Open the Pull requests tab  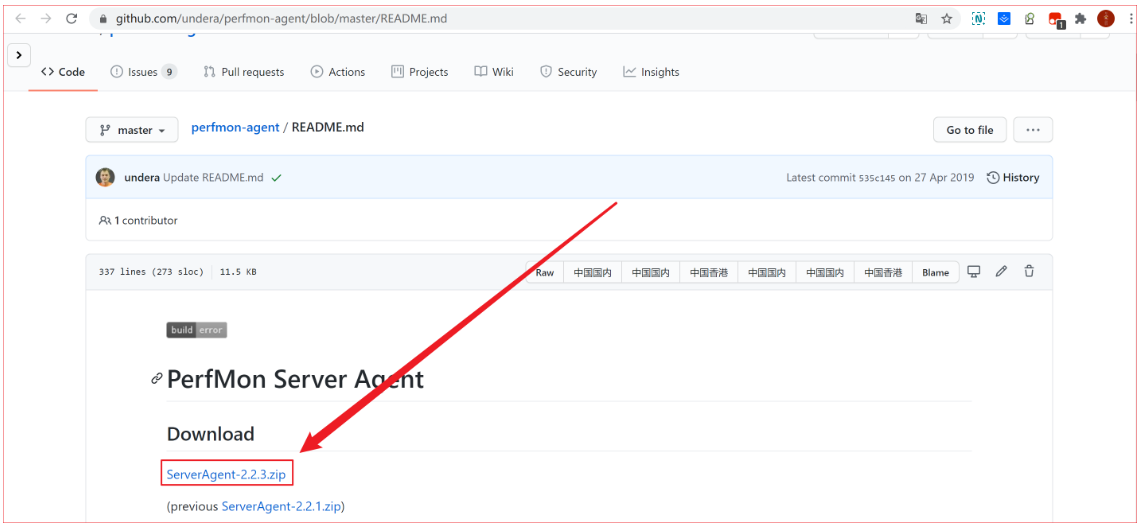tap(244, 72)
